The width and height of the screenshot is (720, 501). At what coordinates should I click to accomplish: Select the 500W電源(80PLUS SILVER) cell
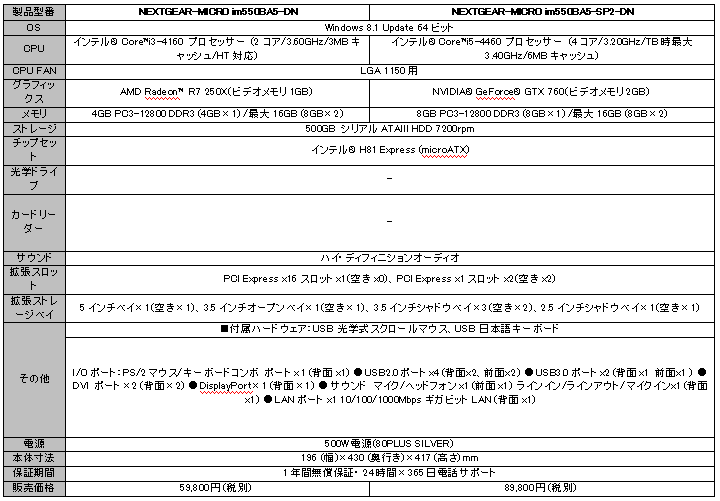coord(390,444)
